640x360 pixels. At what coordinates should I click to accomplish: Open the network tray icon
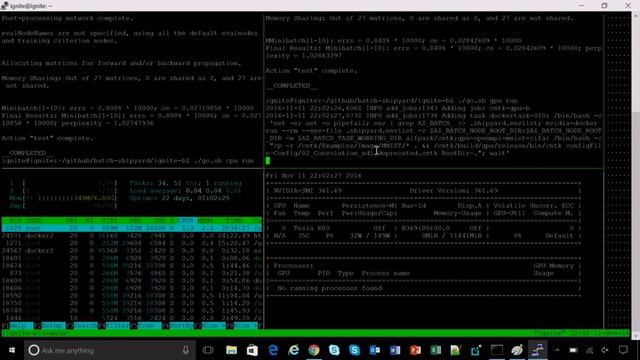pos(589,350)
